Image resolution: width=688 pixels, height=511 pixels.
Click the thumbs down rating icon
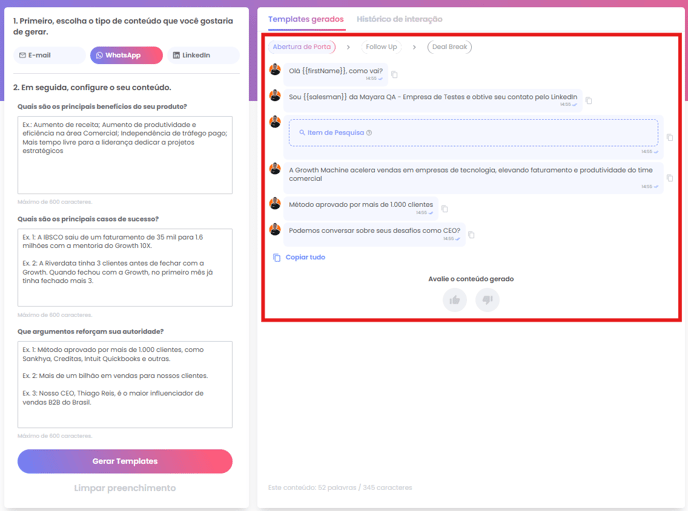(487, 300)
